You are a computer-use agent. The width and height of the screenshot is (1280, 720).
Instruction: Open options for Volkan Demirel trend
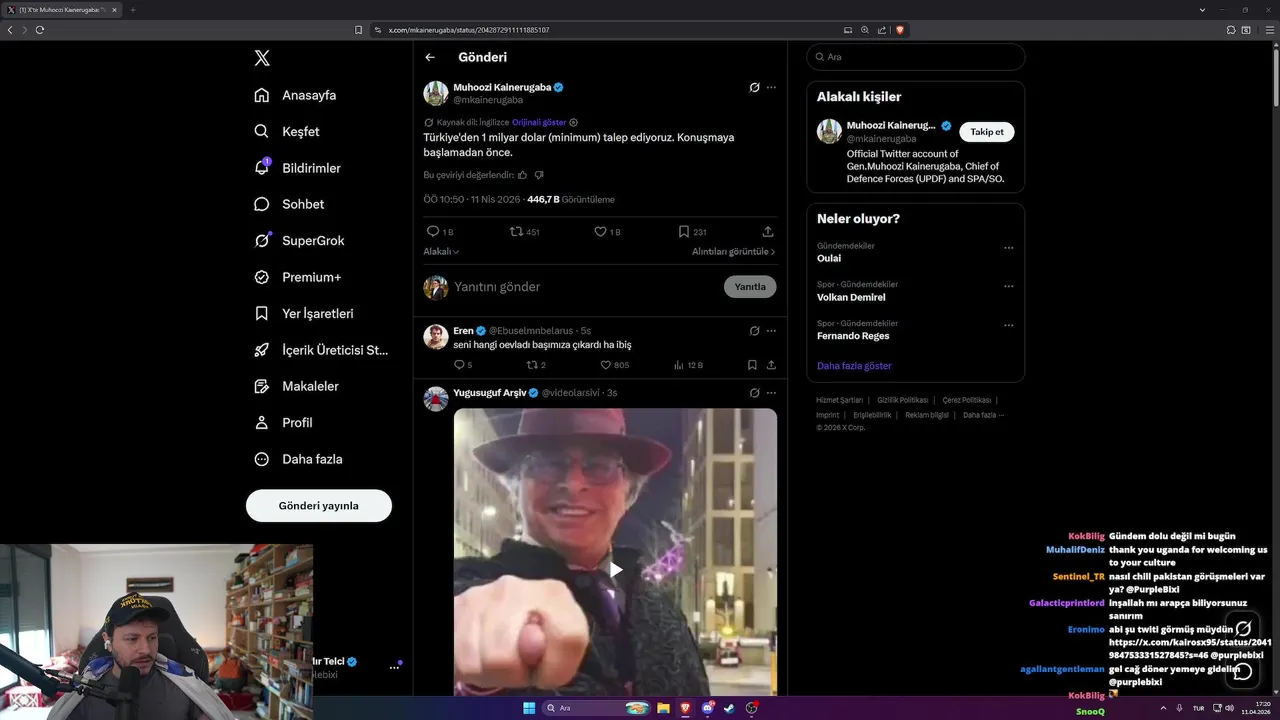1008,286
